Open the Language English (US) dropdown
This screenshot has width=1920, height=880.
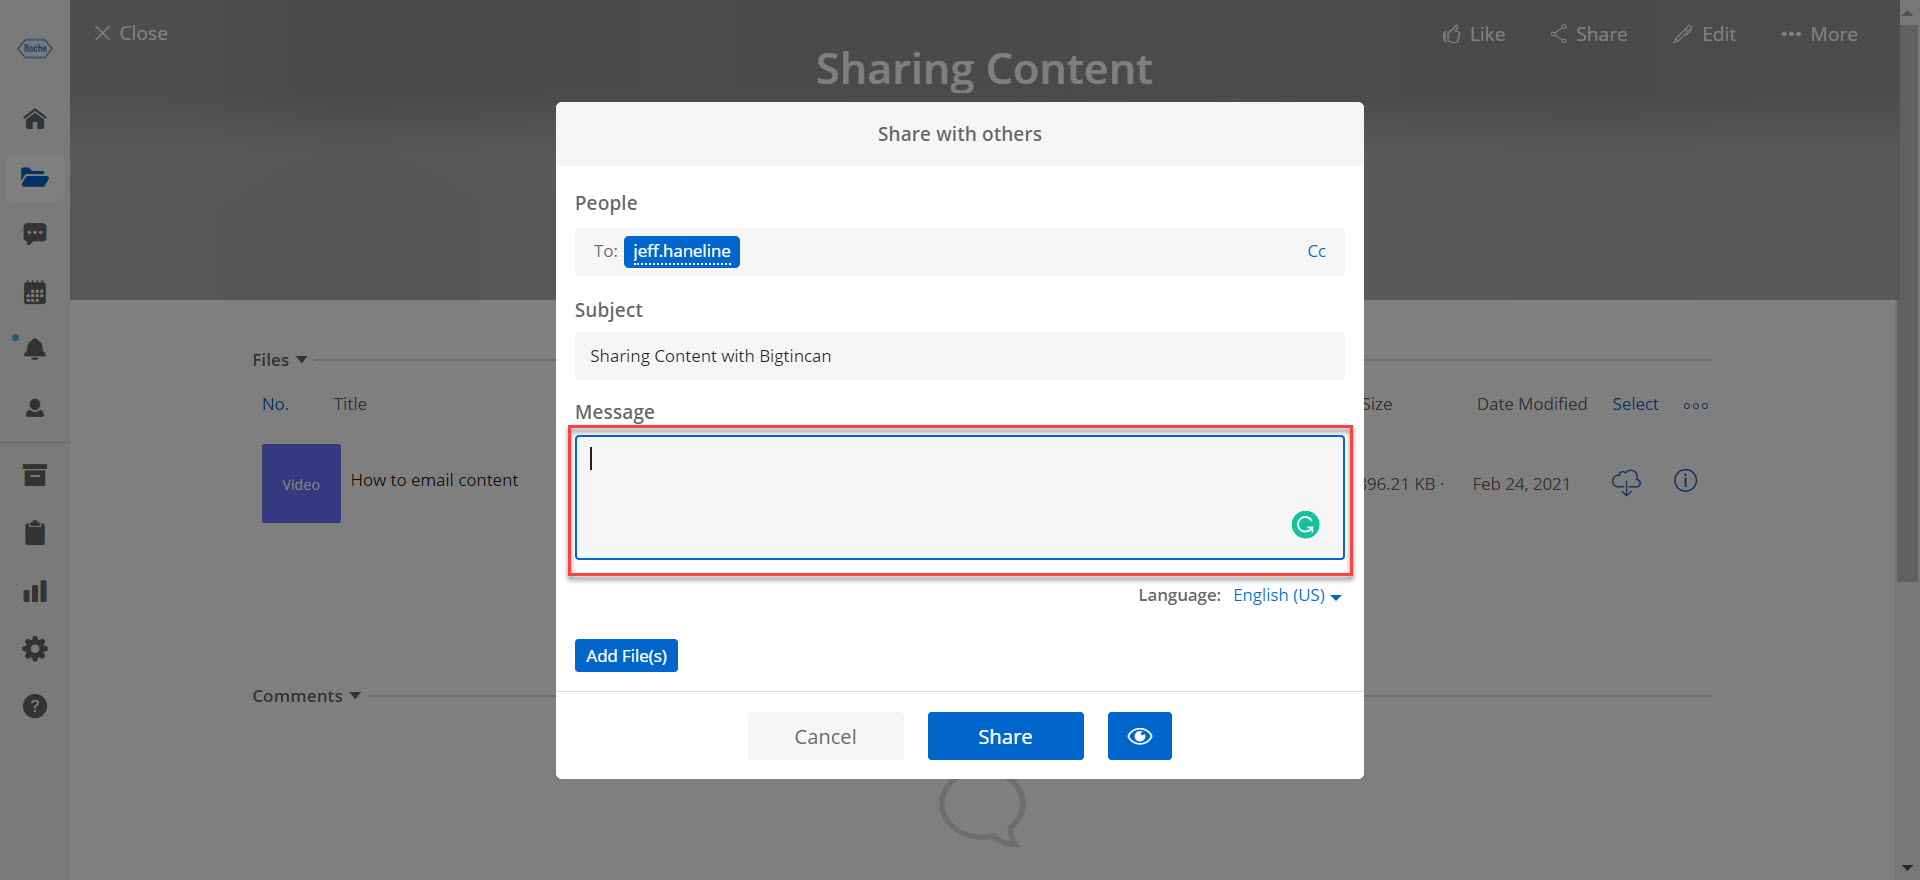click(x=1287, y=595)
